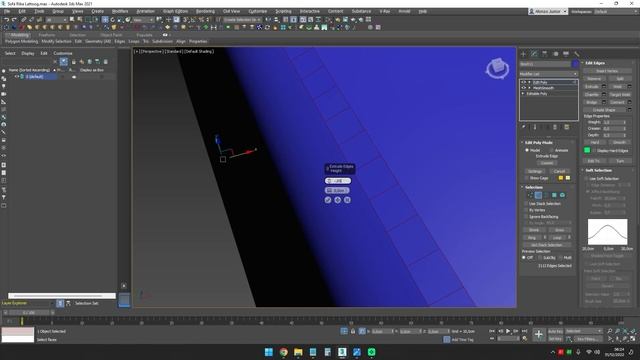Open Chrome from the Windows taskbar

tap(283, 352)
